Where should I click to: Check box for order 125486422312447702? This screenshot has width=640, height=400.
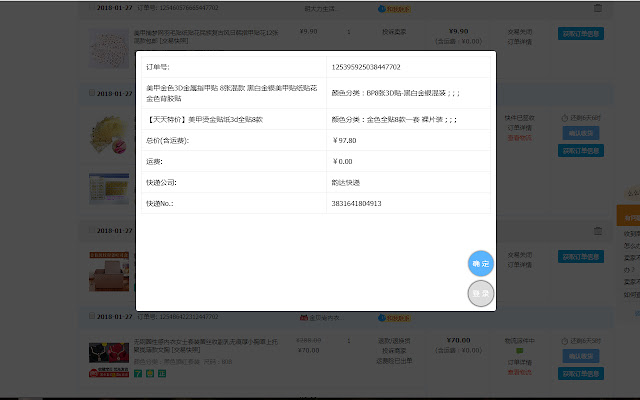(92, 316)
